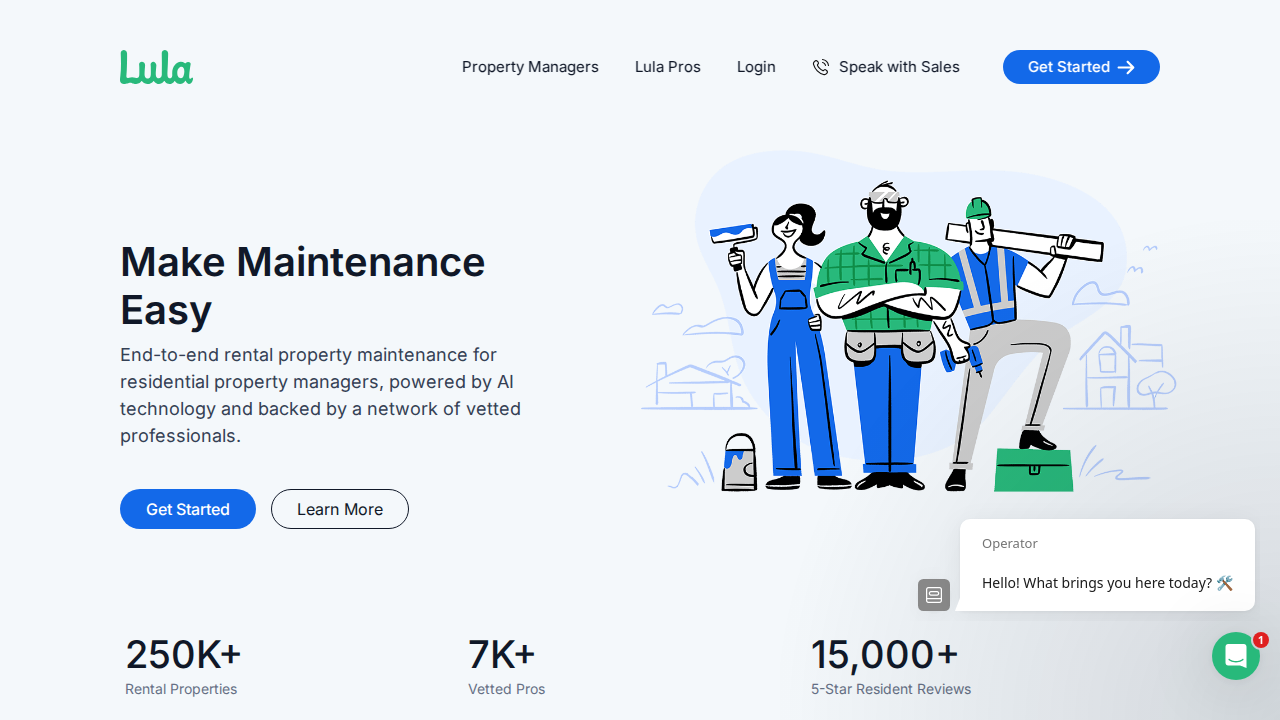Click the Make Maintenance Easy headline
The width and height of the screenshot is (1280, 720).
pyautogui.click(x=302, y=285)
